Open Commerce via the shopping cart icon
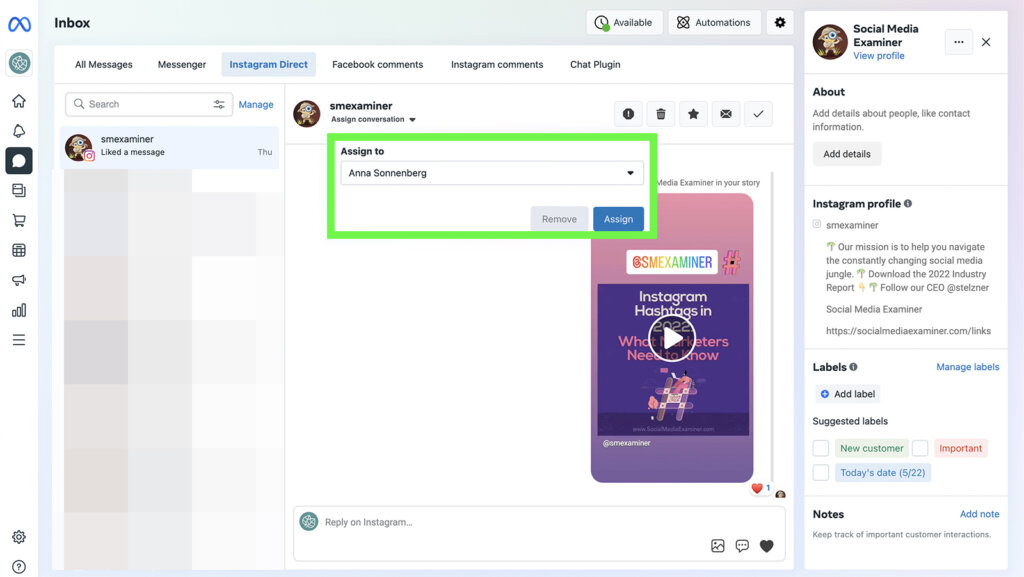1024x577 pixels. [x=19, y=220]
